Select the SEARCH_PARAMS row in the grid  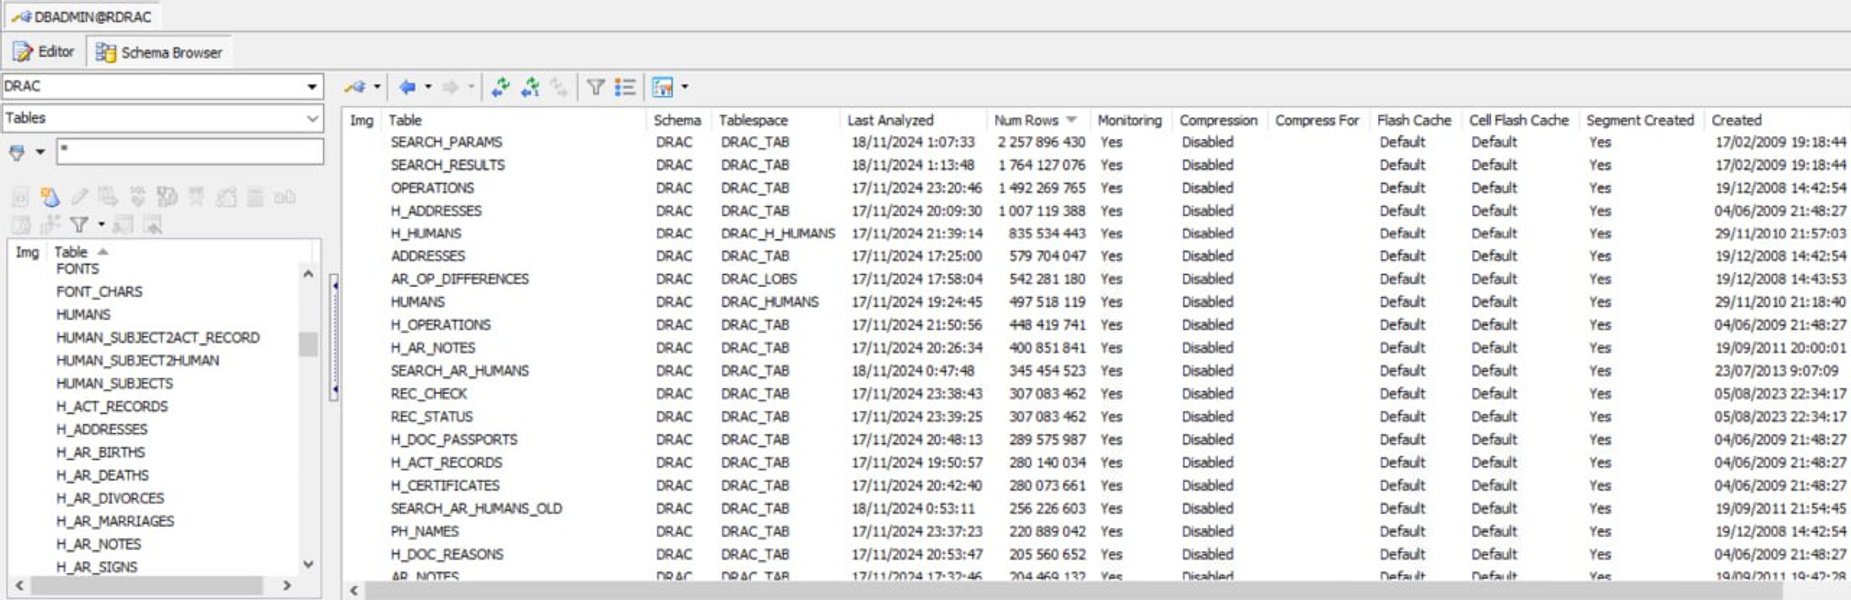(446, 142)
